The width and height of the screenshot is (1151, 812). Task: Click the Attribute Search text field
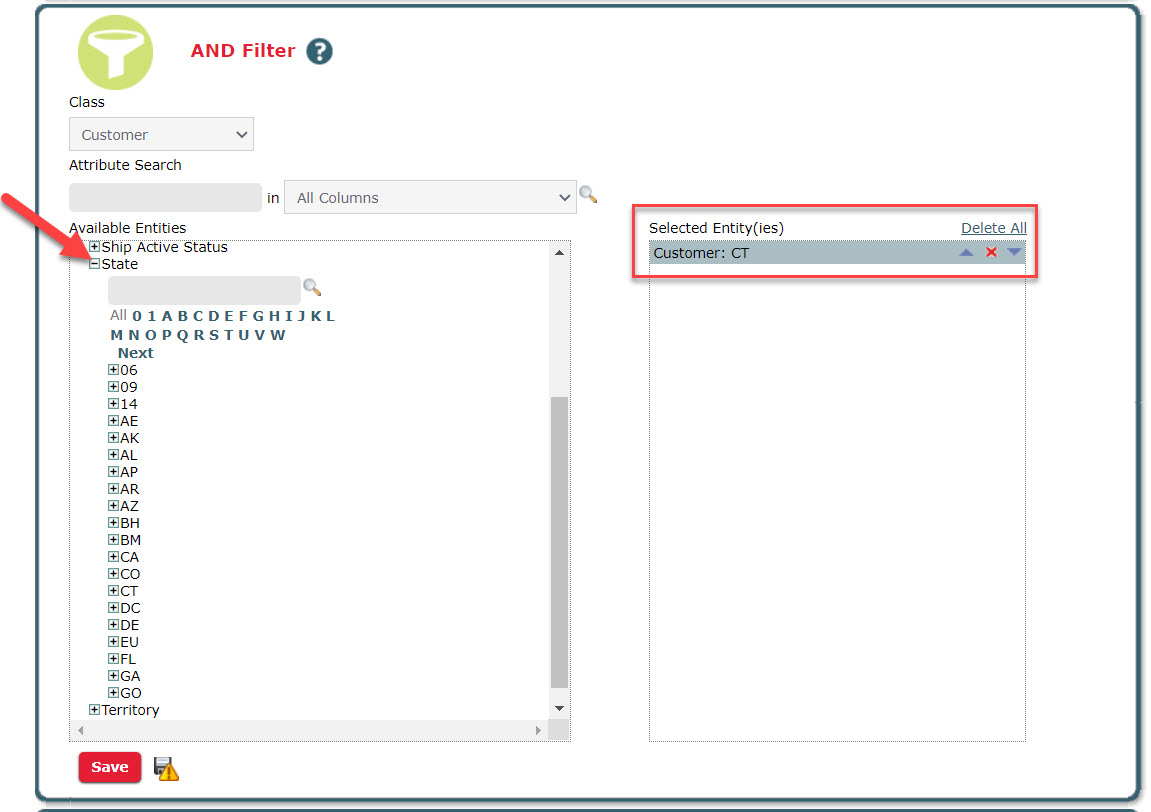click(x=165, y=198)
